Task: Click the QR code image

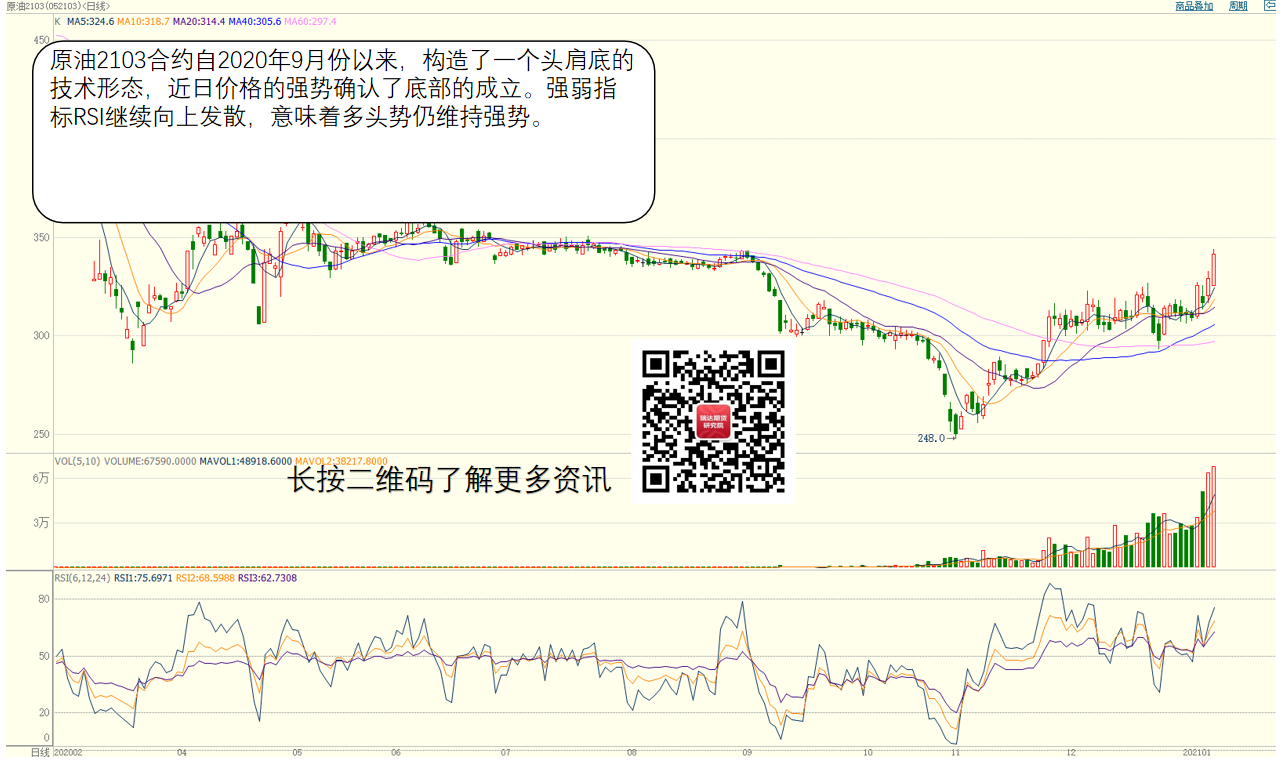Action: (713, 420)
